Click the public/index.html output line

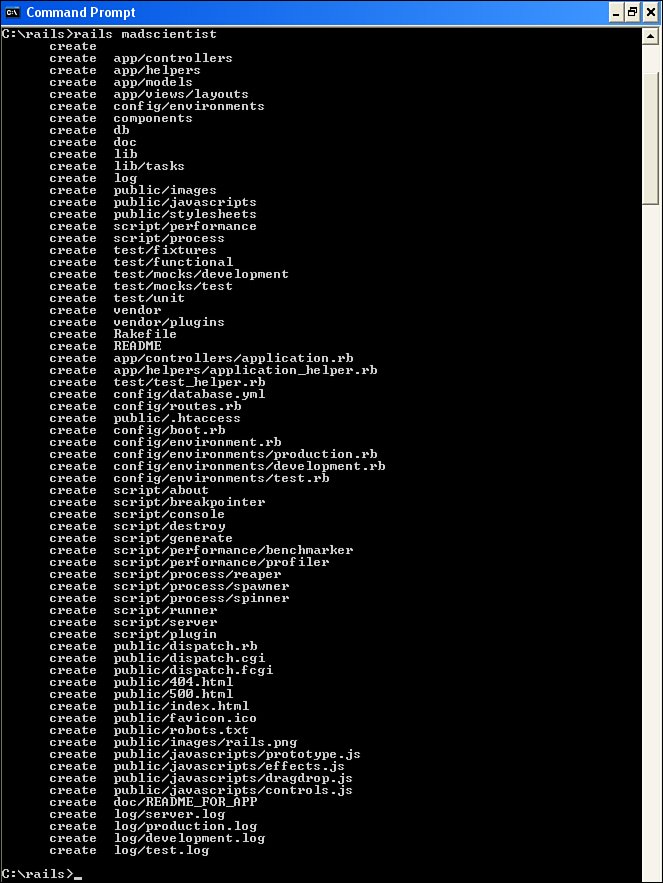click(149, 706)
